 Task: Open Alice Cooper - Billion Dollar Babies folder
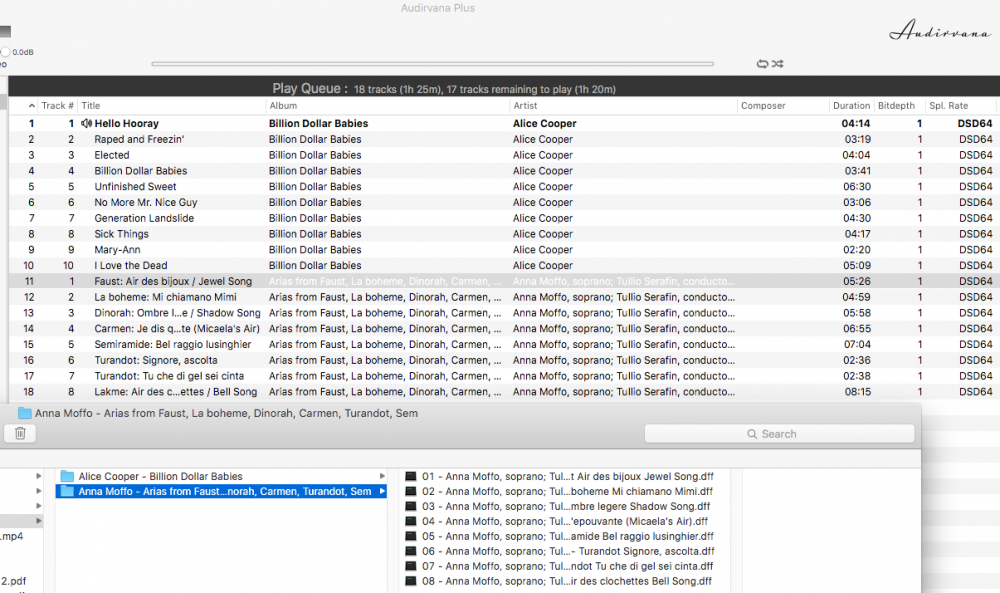(160, 476)
